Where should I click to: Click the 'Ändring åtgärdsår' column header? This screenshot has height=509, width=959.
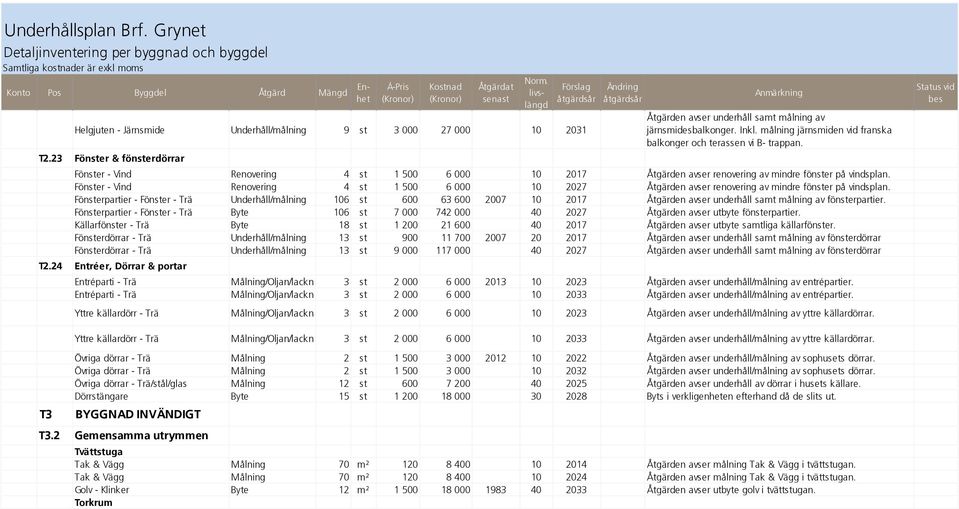pyautogui.click(x=623, y=93)
